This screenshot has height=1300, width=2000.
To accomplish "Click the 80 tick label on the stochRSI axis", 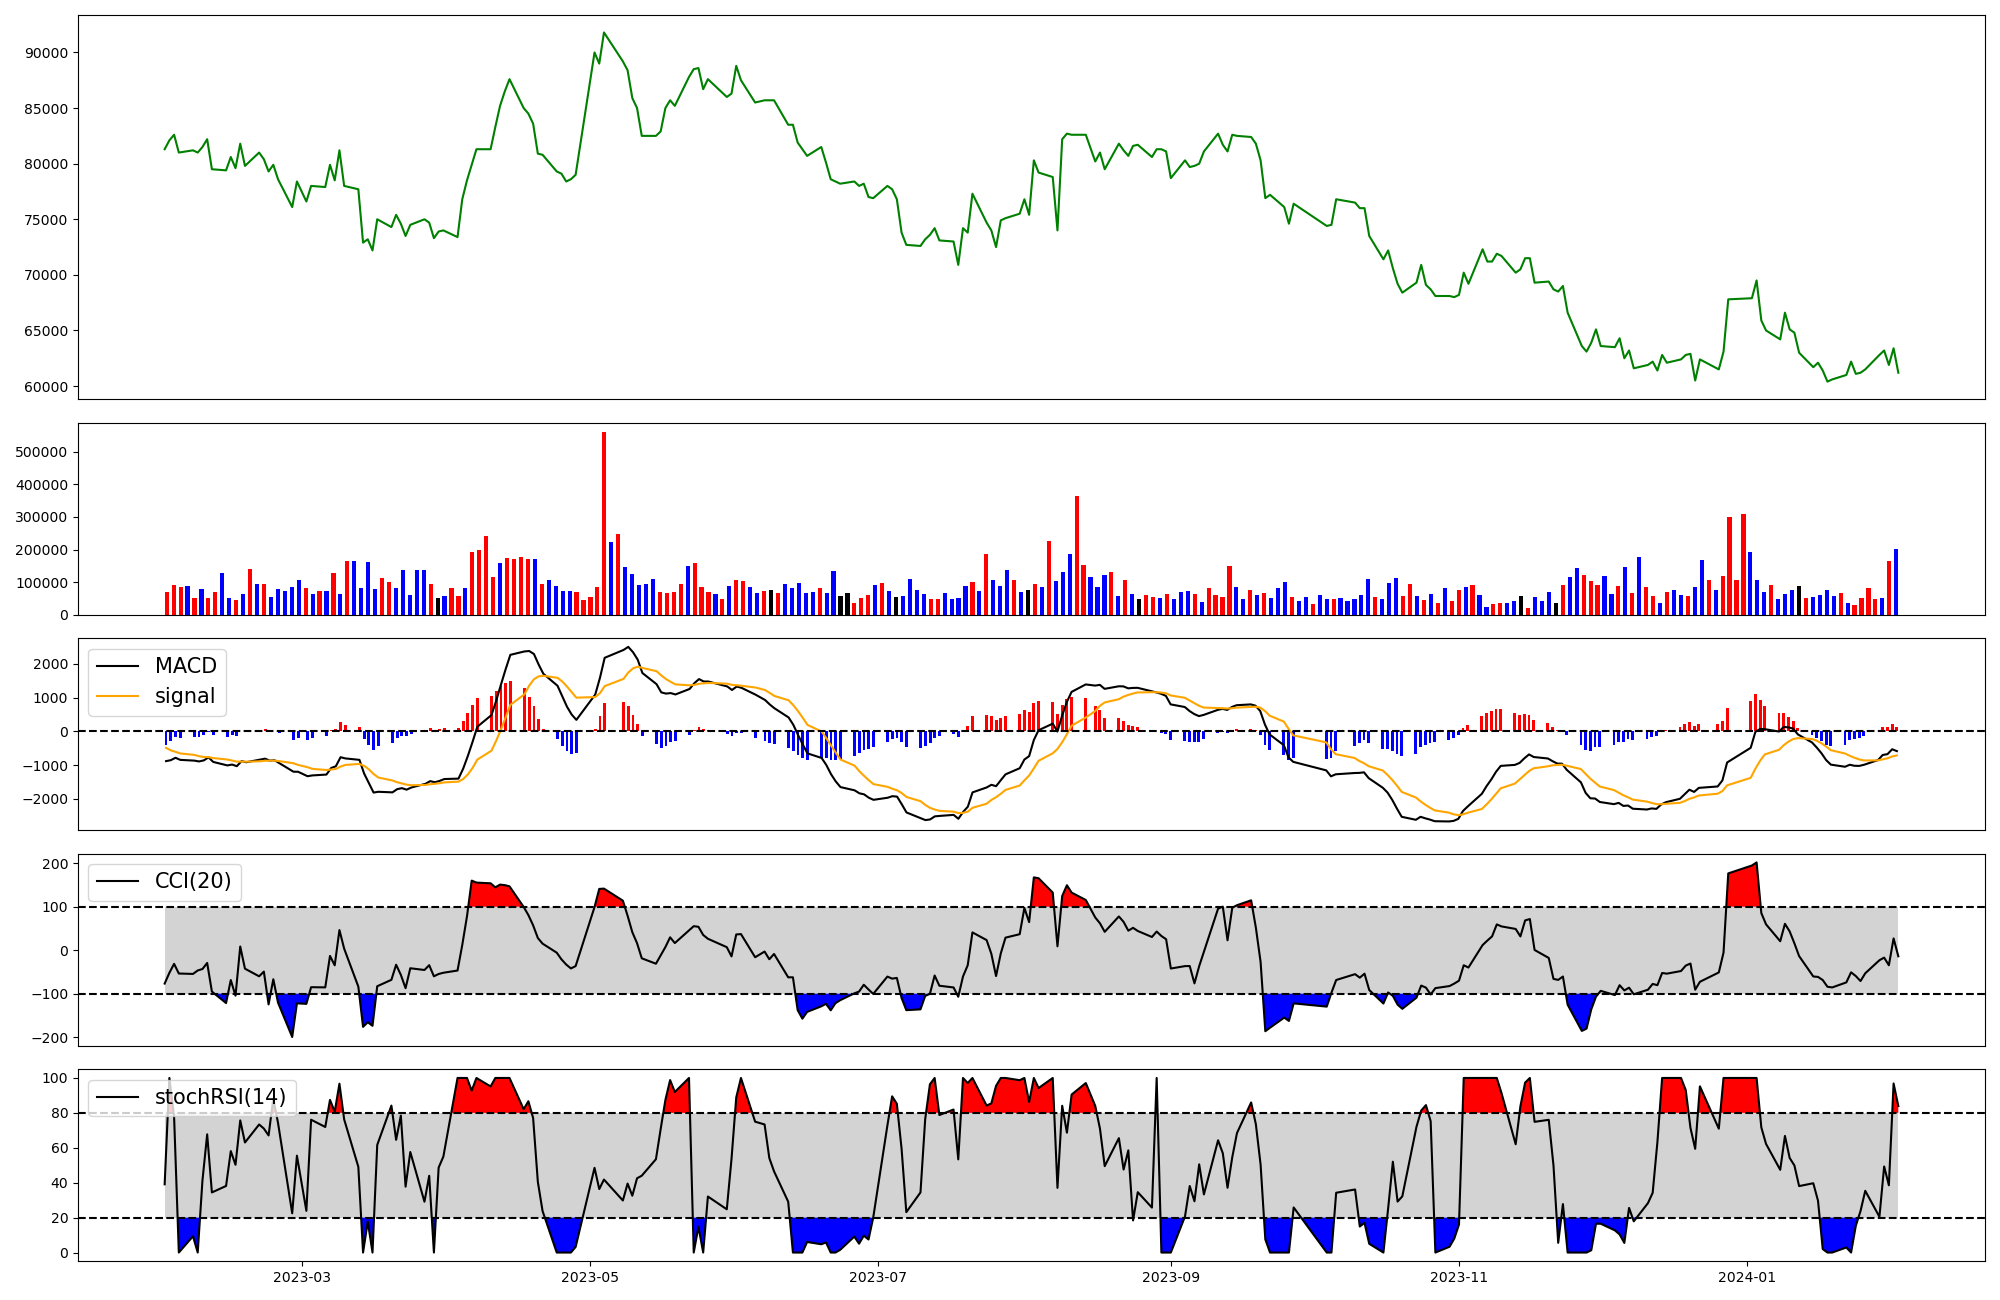I will click(58, 1113).
